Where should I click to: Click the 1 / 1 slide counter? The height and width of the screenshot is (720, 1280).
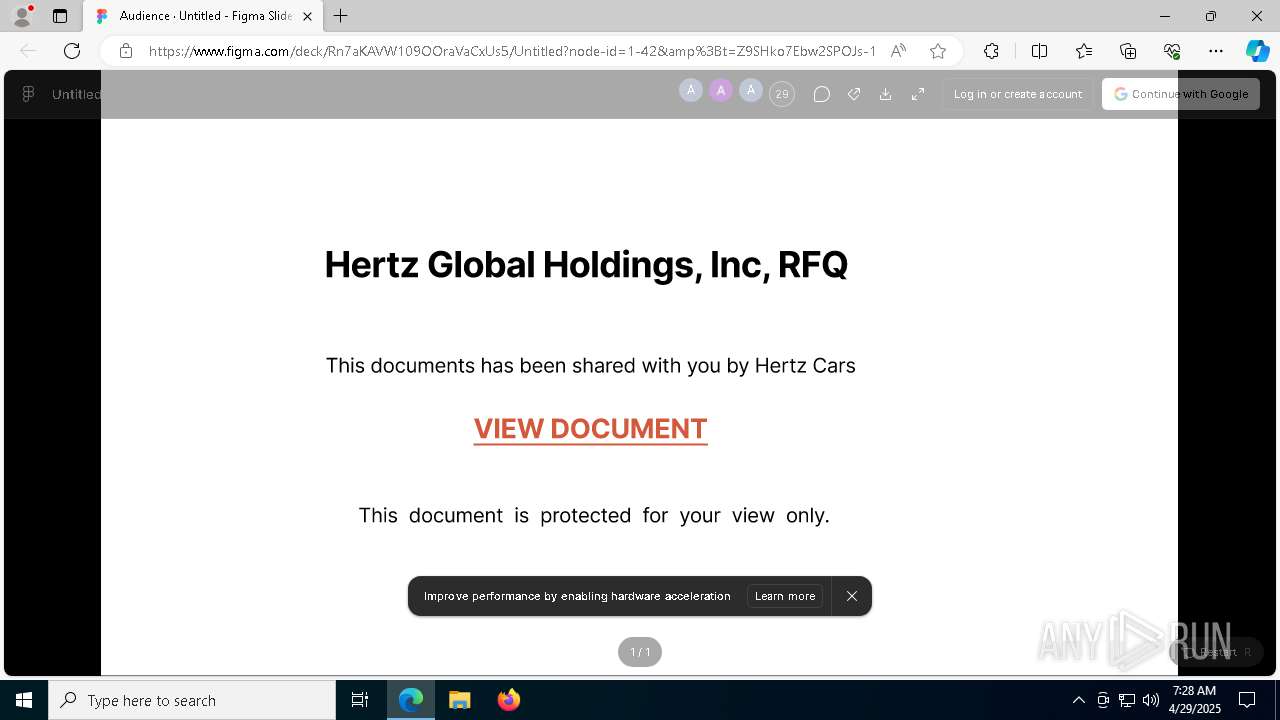coord(640,652)
